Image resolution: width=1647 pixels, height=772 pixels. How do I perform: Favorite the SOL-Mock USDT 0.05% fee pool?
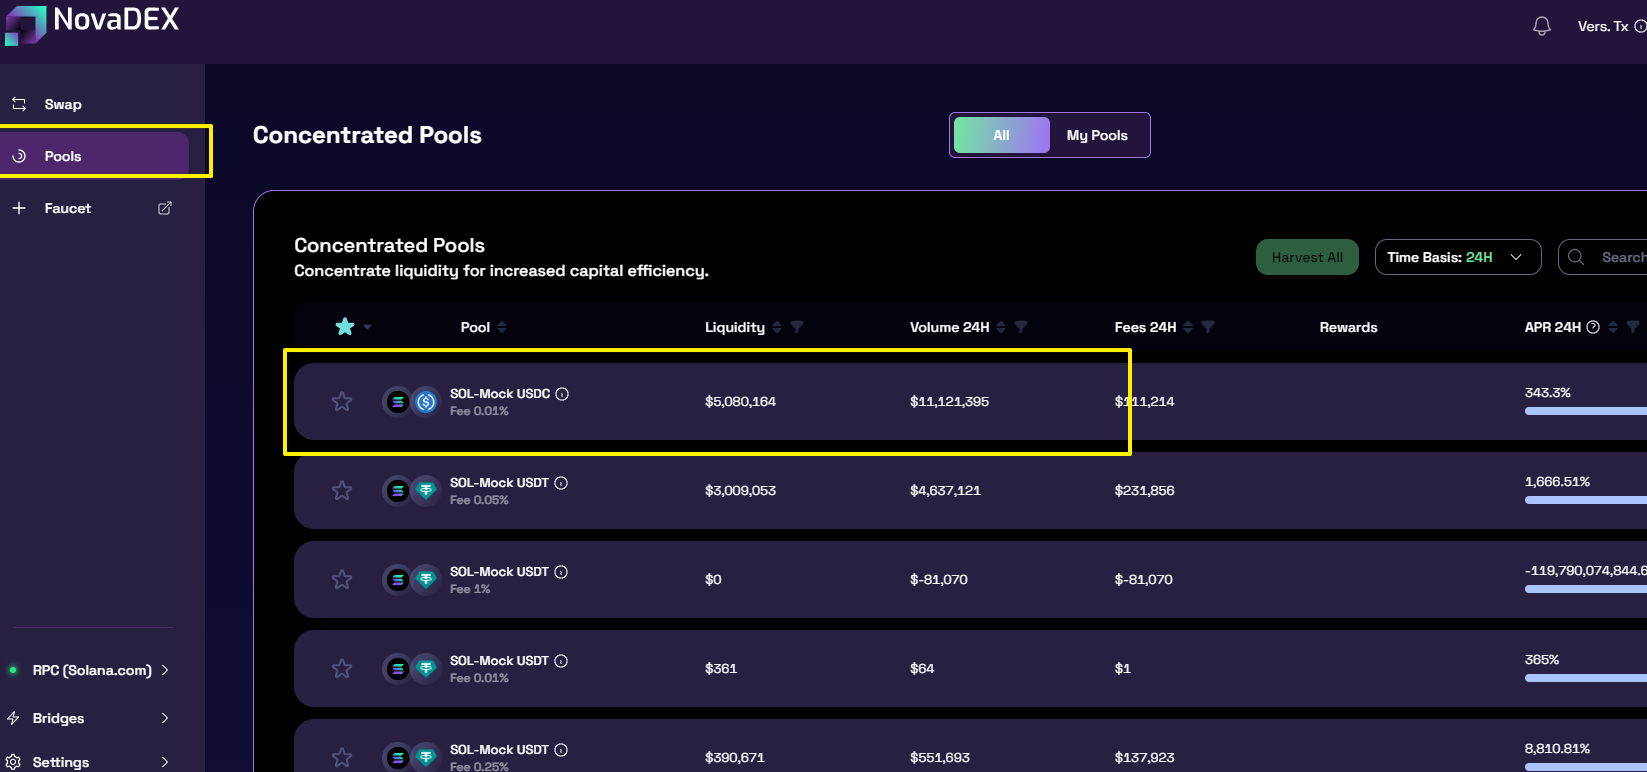coord(342,490)
